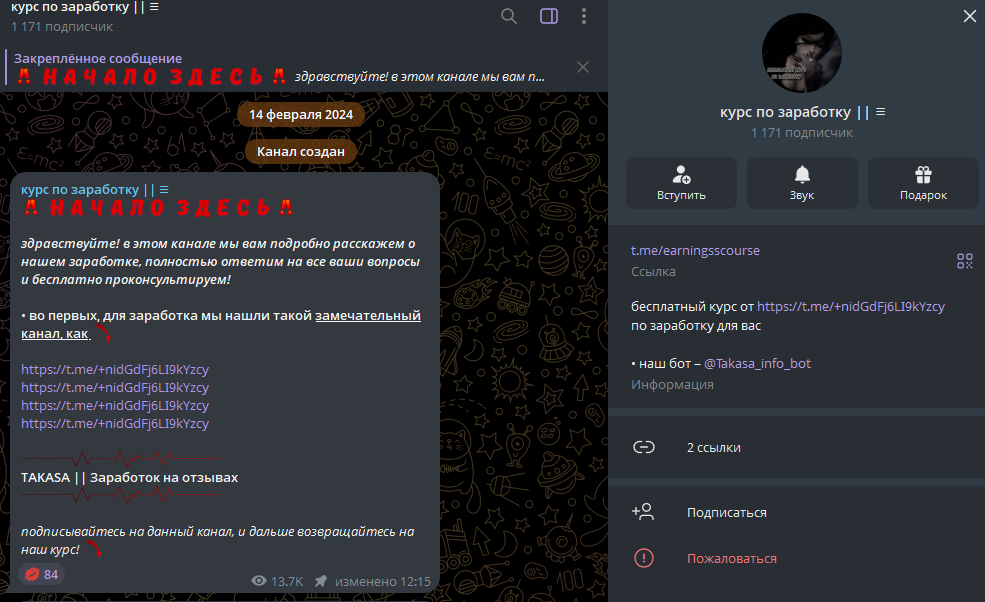985x602 pixels.
Task: Open the search magnifier in chat header
Action: click(509, 16)
